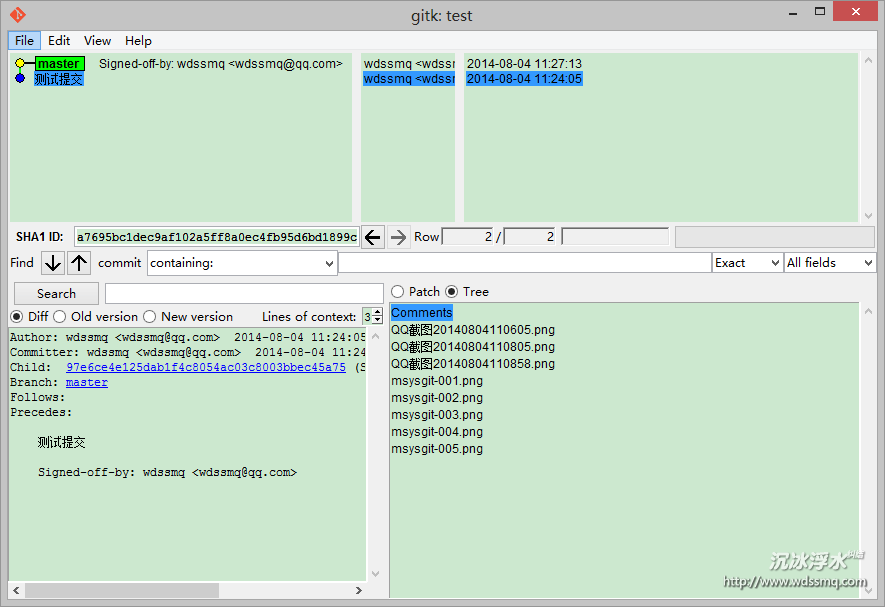Select msysgit-003.png in the file tree
The width and height of the screenshot is (885, 607).
click(x=437, y=415)
